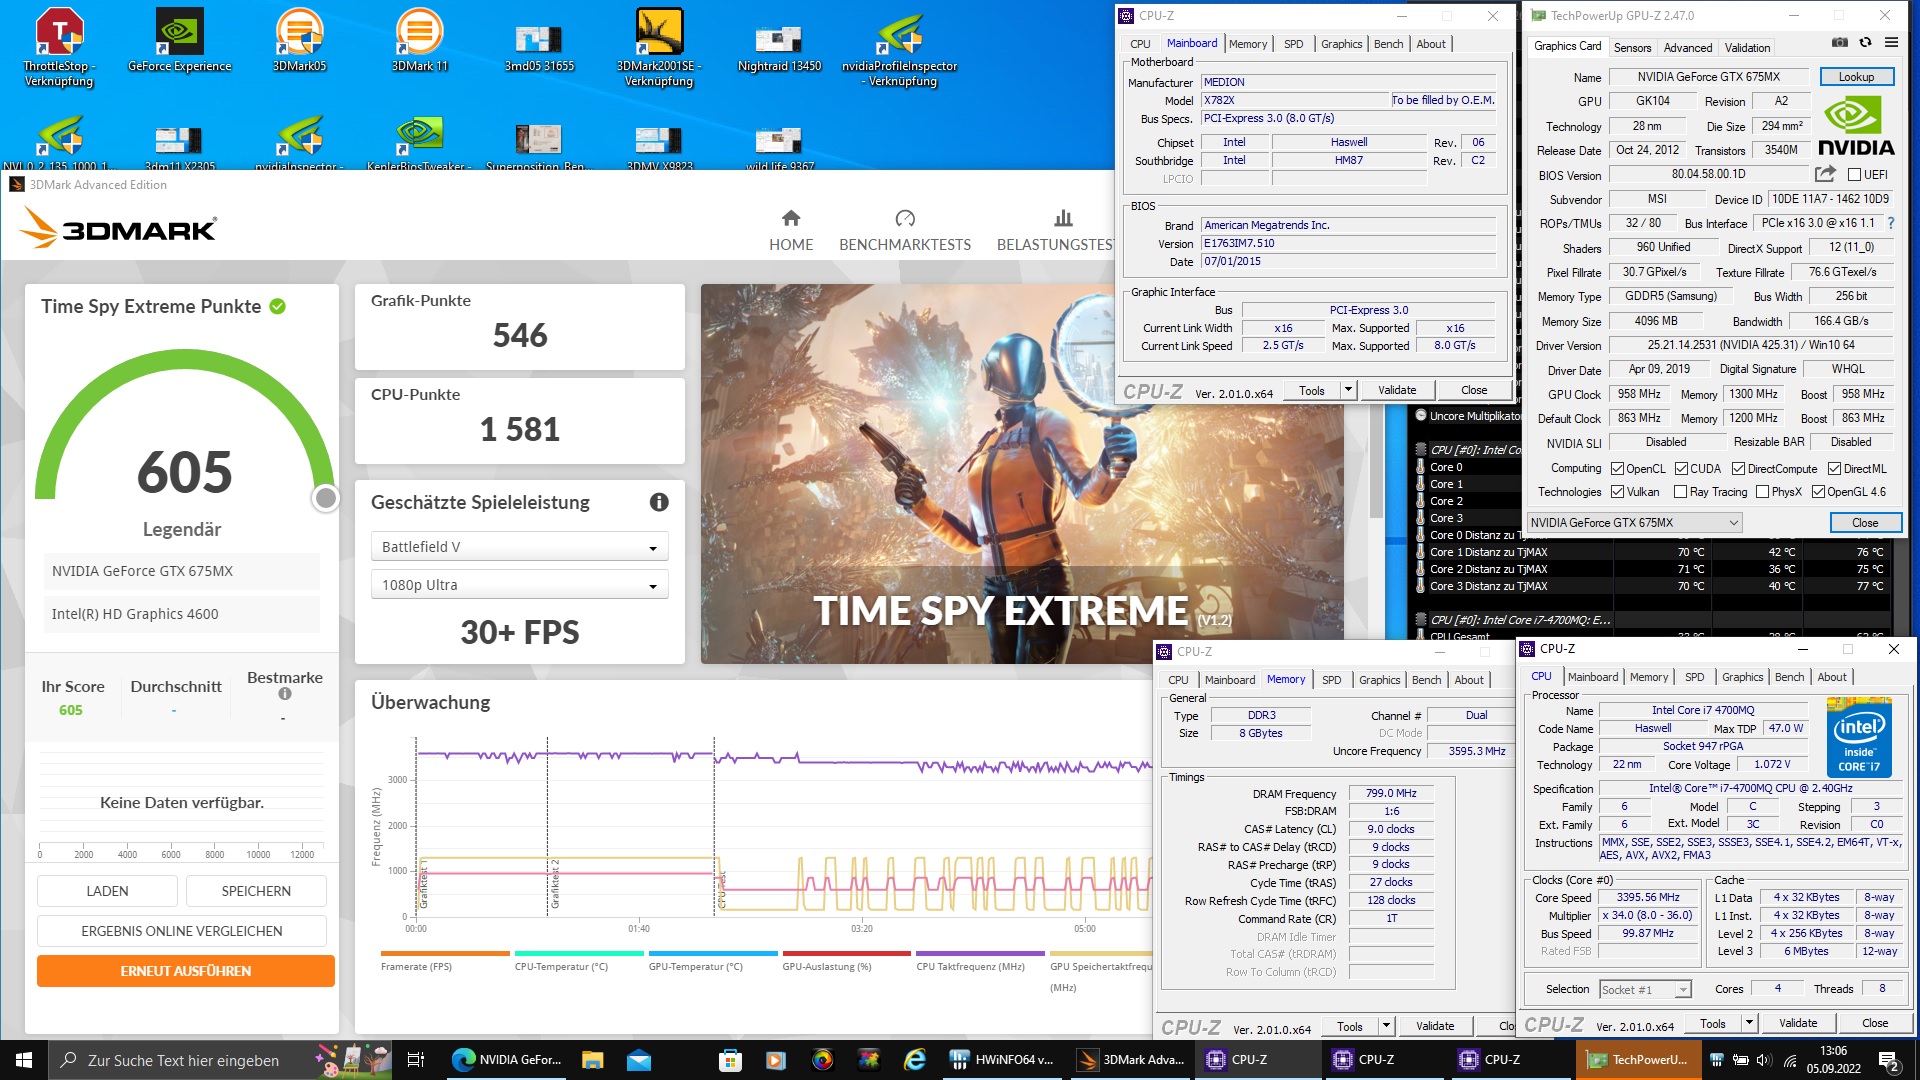Image resolution: width=1920 pixels, height=1080 pixels.
Task: Select Bench tab in Memory CPU-Z window
Action: click(1426, 680)
